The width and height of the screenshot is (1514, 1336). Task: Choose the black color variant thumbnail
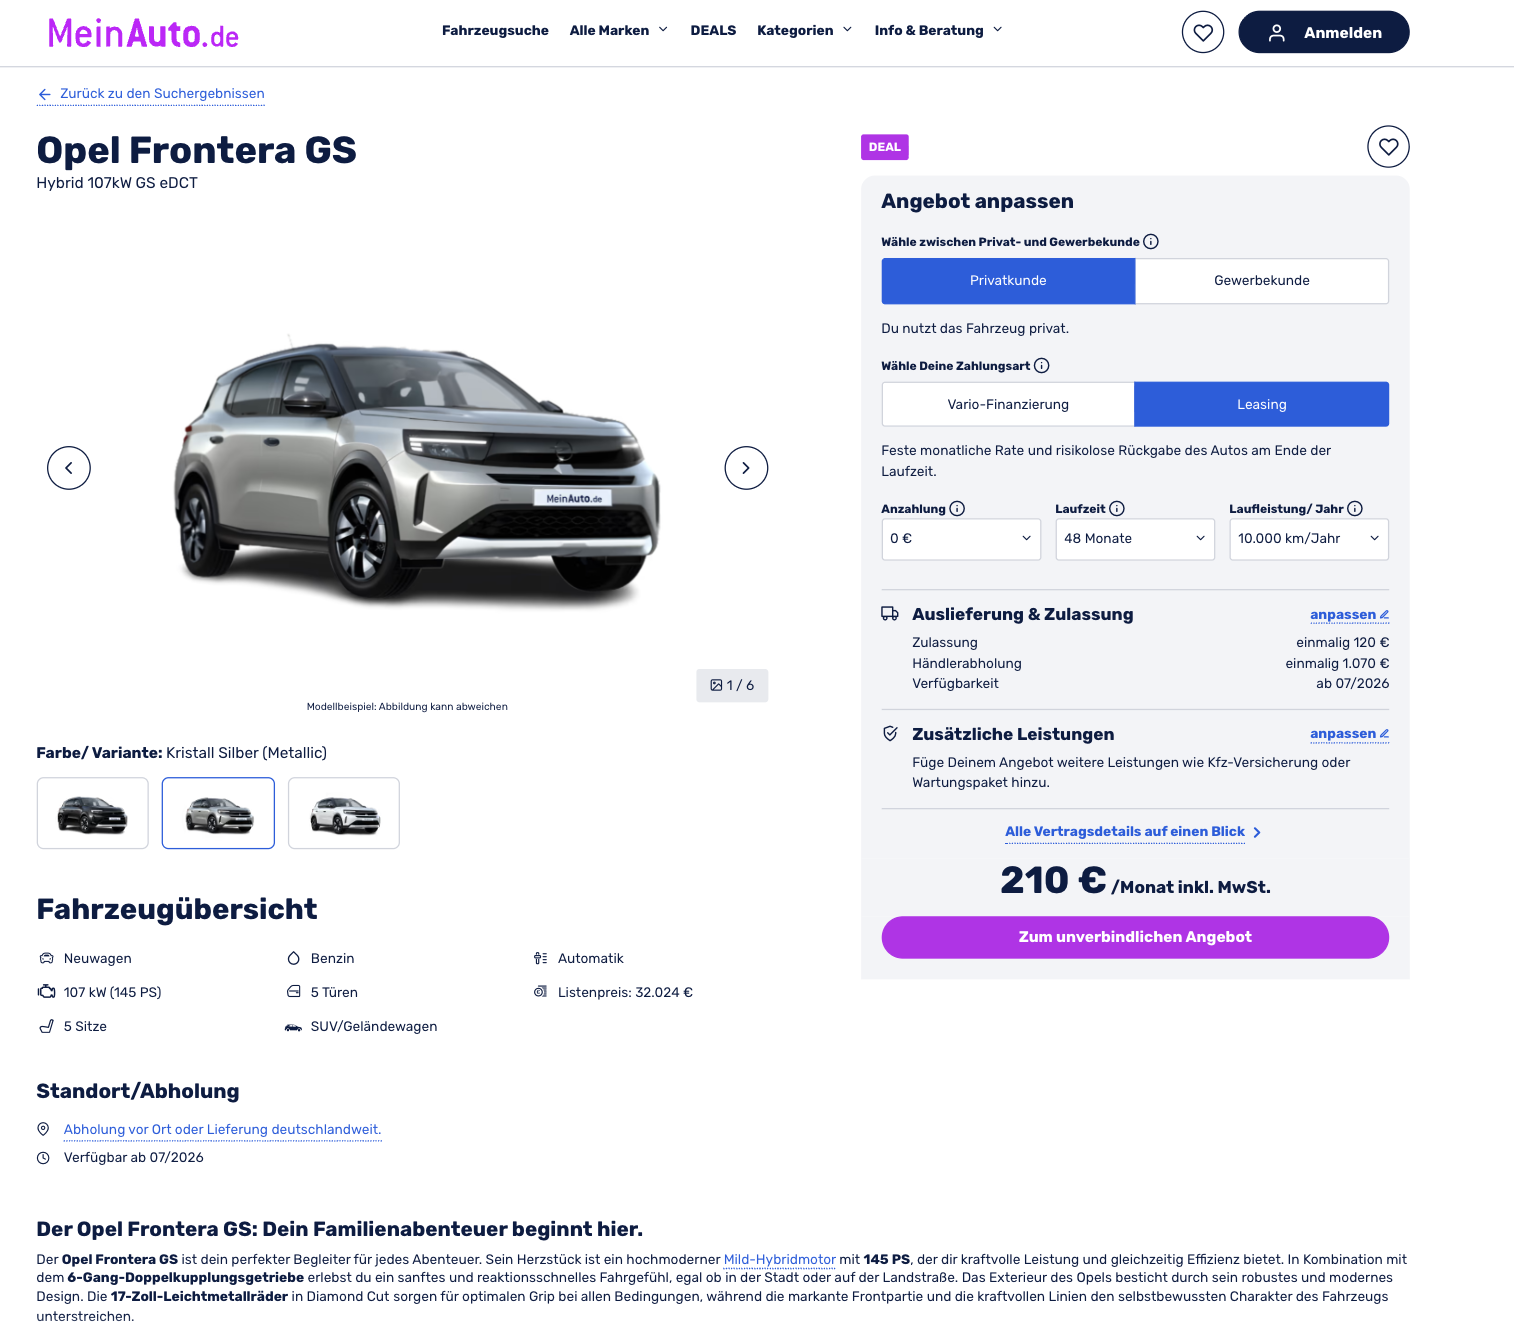[93, 813]
